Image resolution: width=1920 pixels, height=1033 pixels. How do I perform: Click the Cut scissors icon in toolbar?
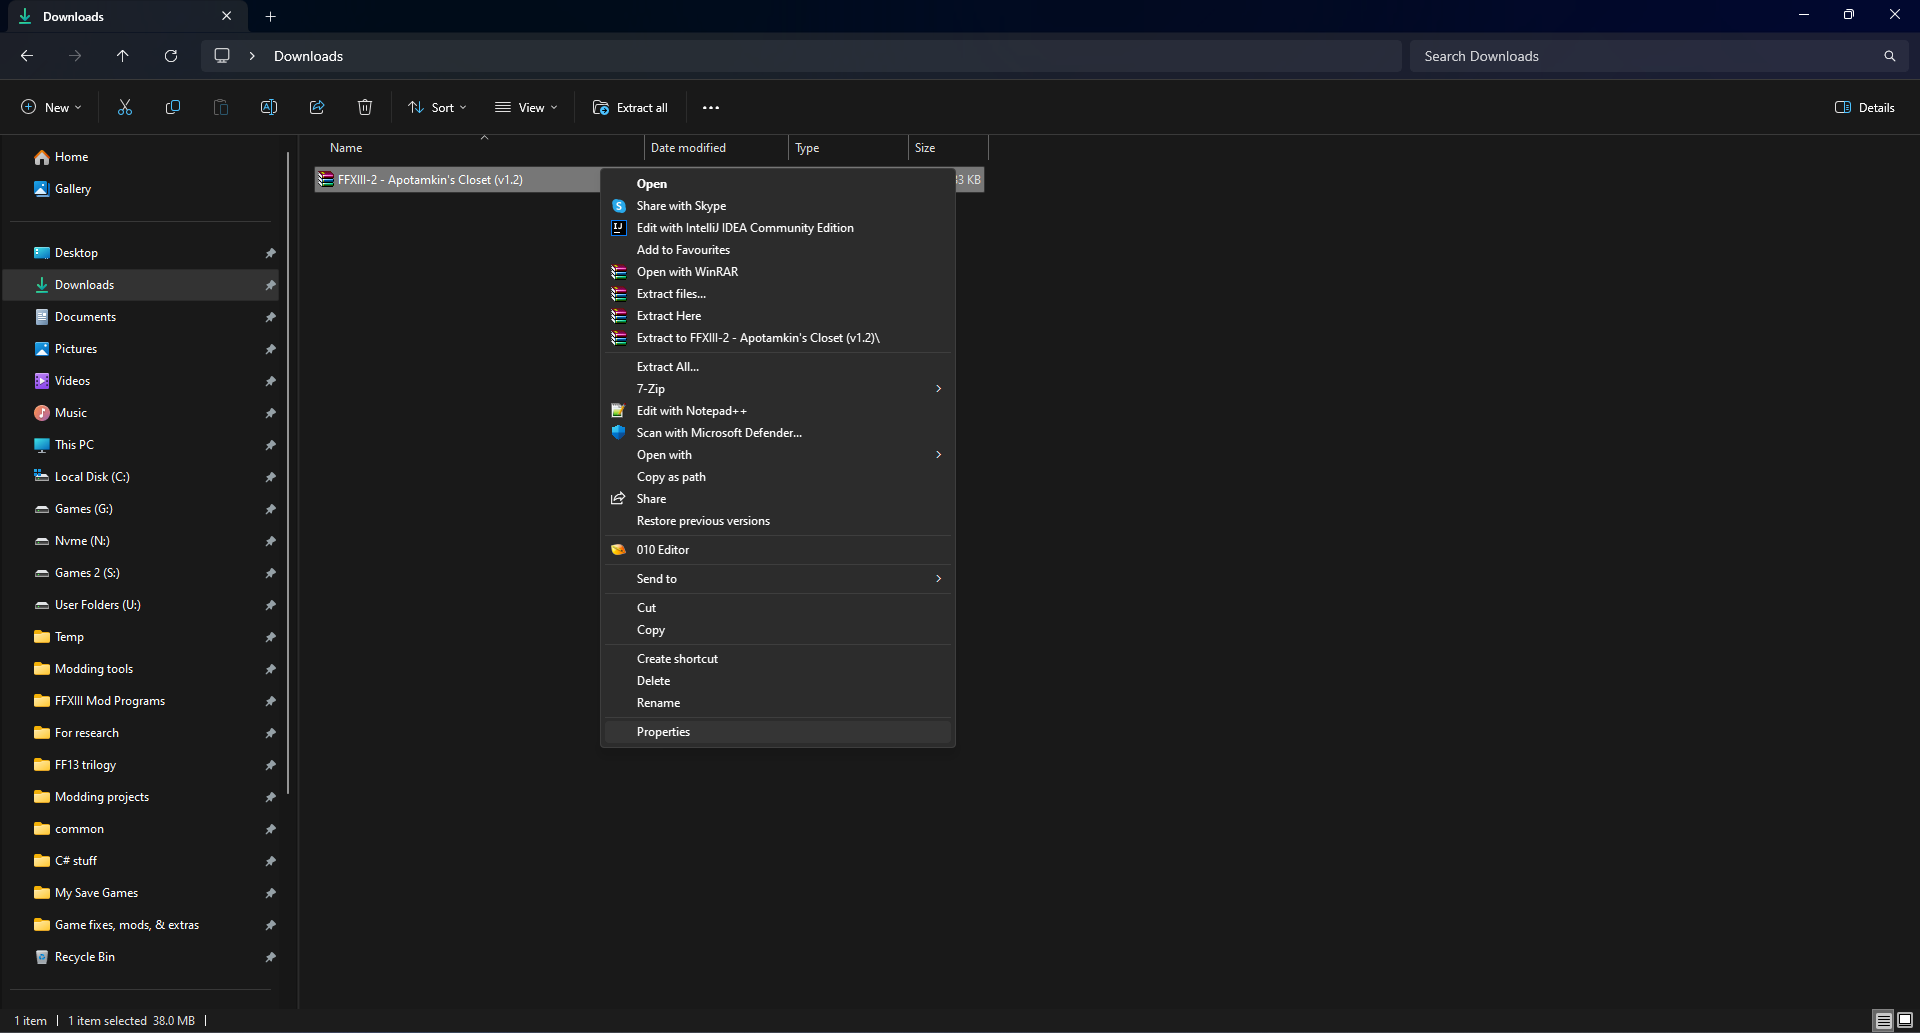[x=125, y=108]
